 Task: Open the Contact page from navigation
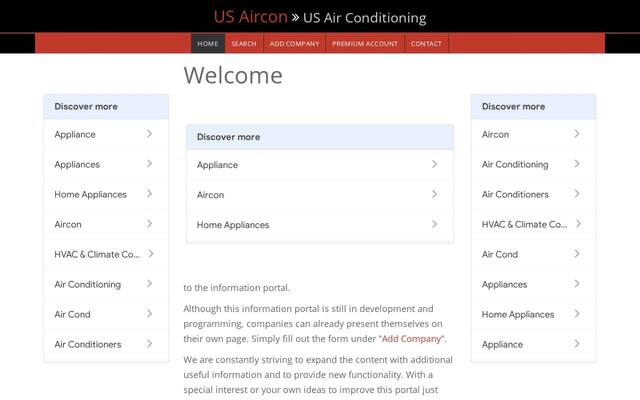click(426, 44)
